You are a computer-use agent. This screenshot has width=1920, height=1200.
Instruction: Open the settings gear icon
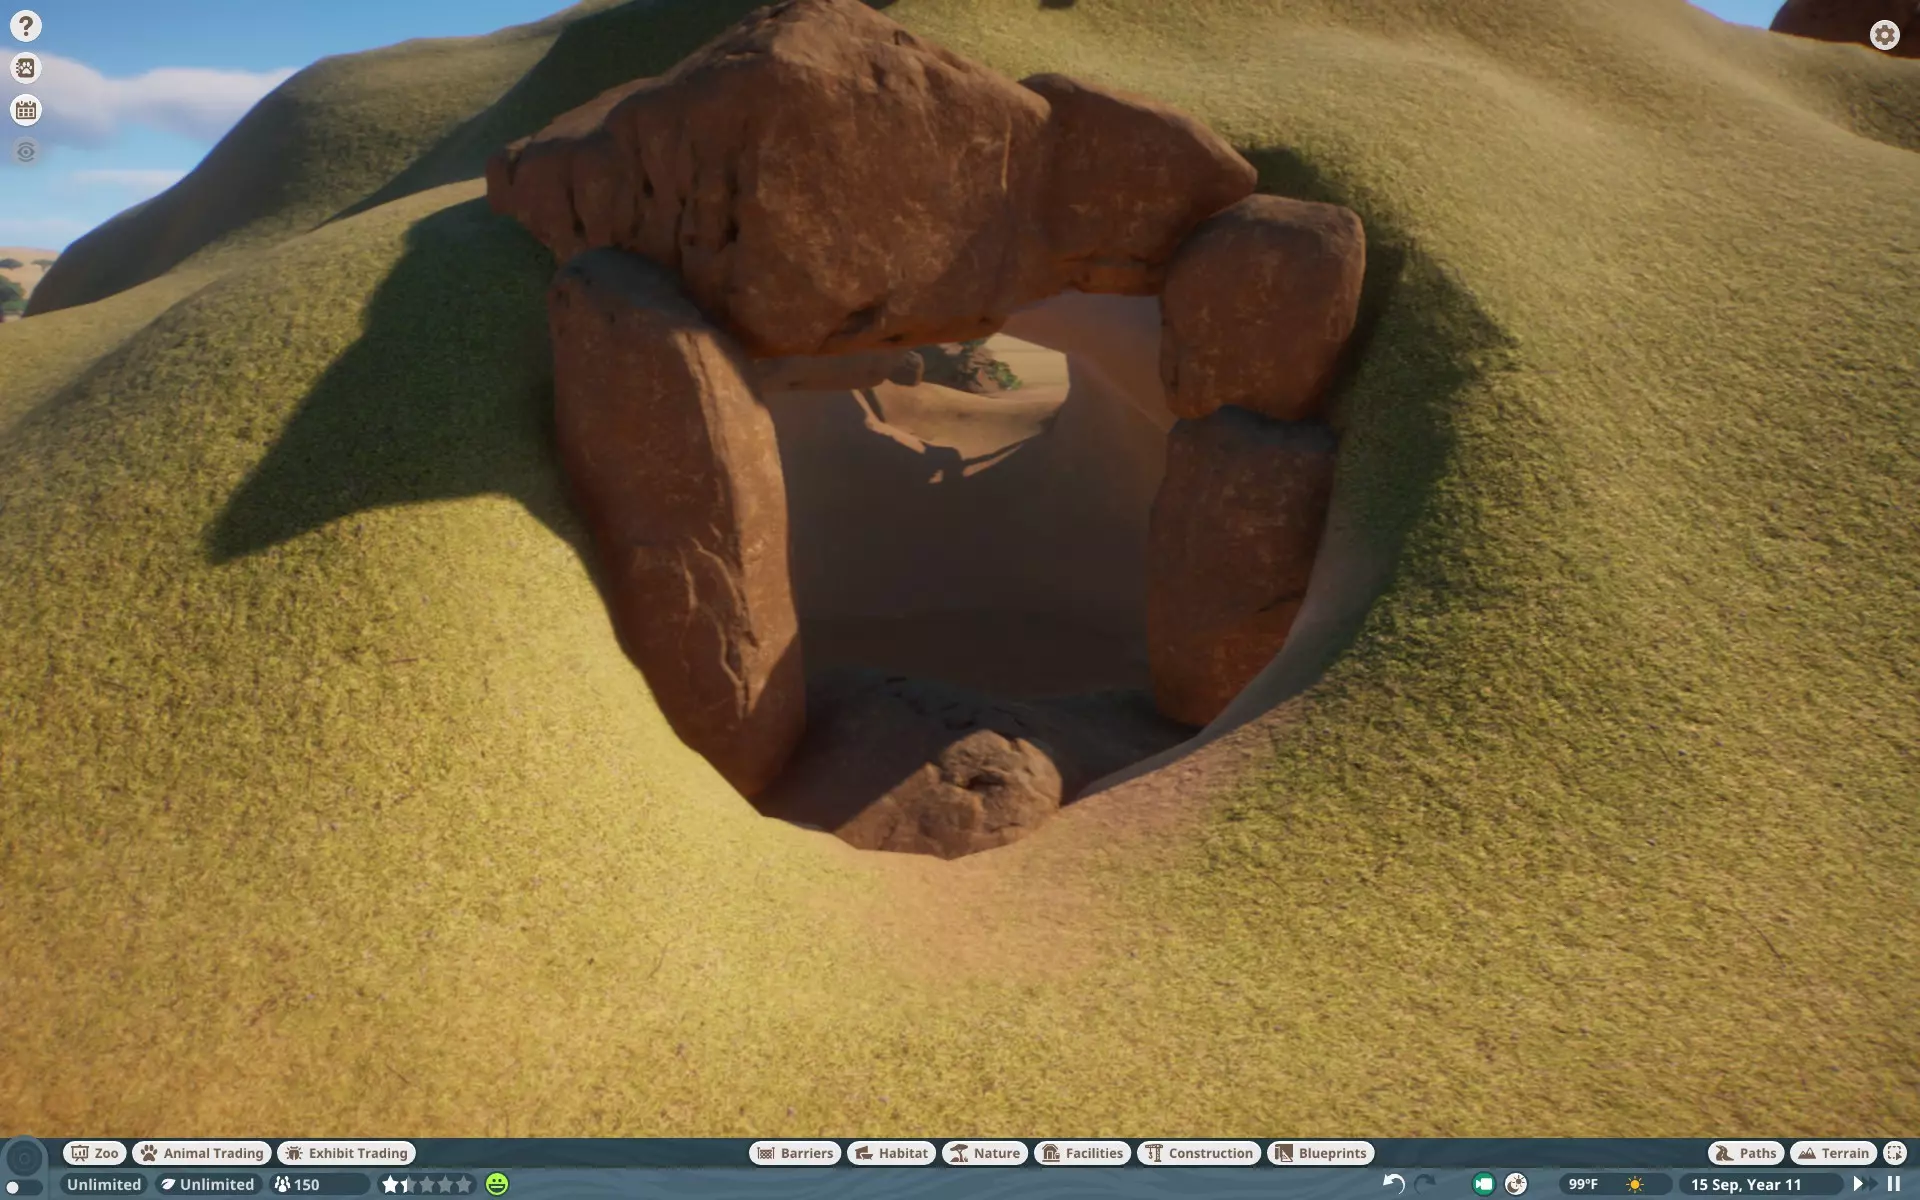(x=1884, y=36)
